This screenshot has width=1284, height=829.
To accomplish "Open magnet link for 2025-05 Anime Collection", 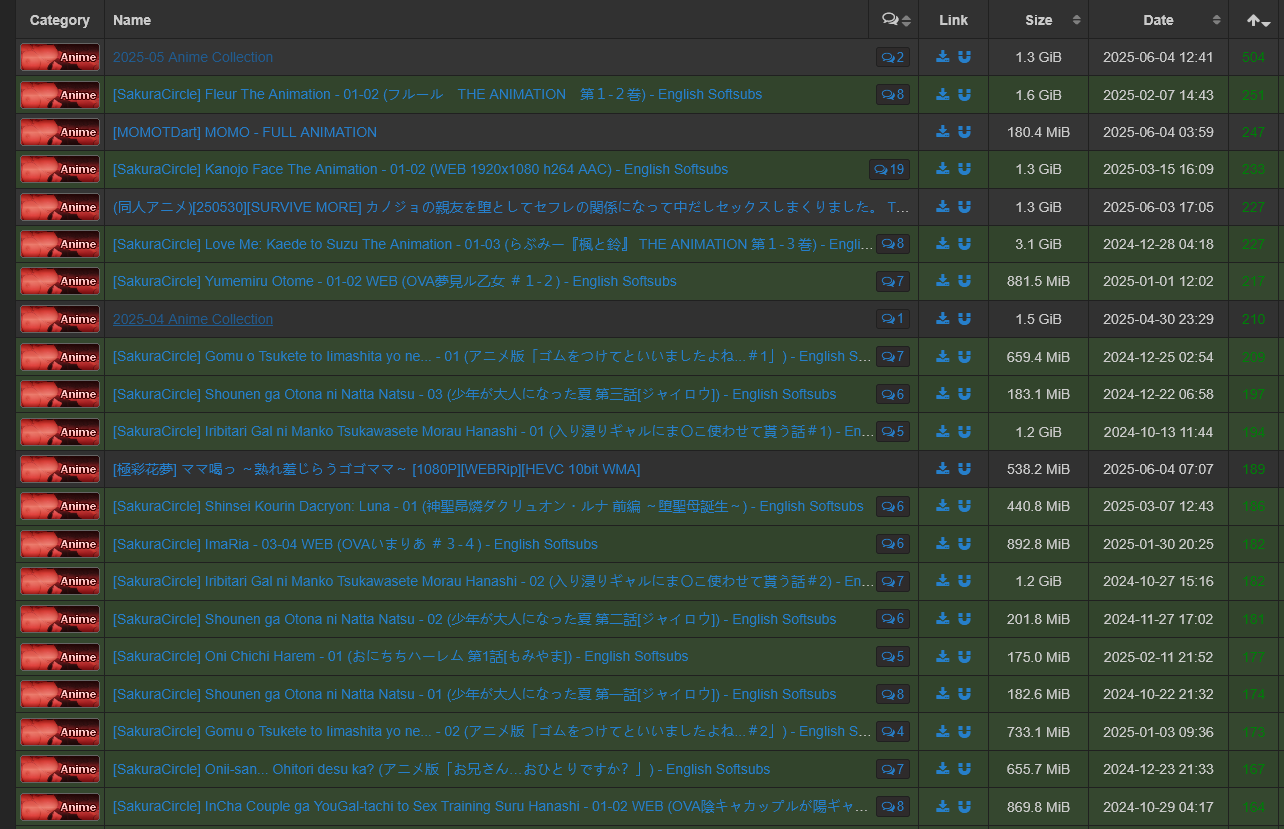I will click(x=964, y=57).
